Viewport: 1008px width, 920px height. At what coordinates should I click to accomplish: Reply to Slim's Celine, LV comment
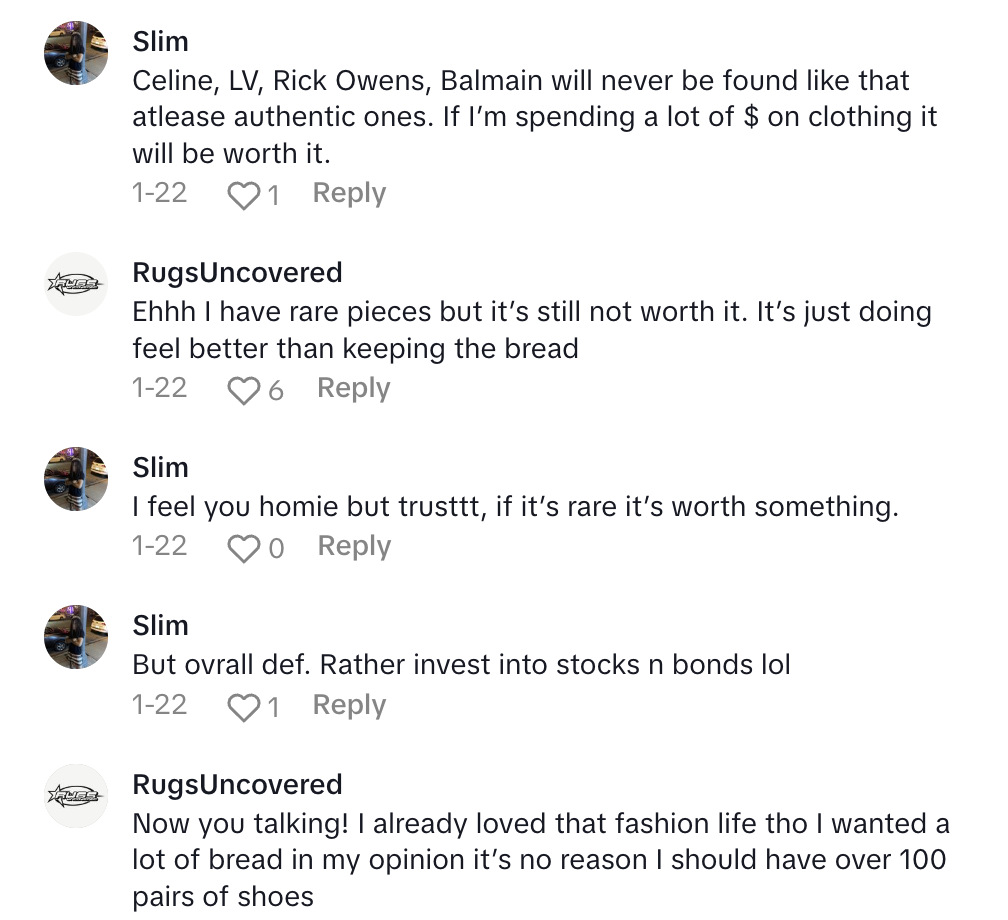(349, 194)
